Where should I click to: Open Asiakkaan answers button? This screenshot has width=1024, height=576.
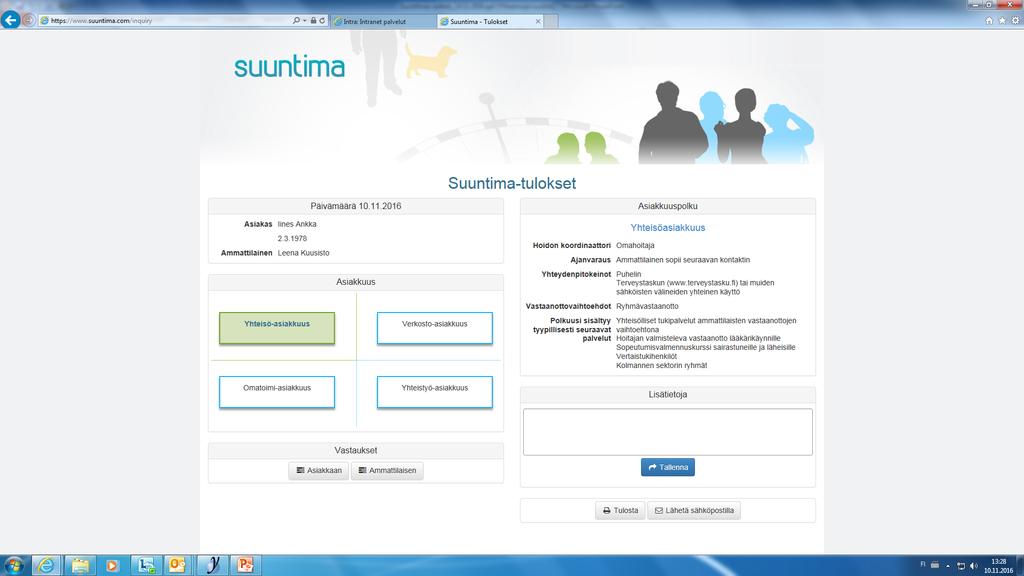point(319,470)
